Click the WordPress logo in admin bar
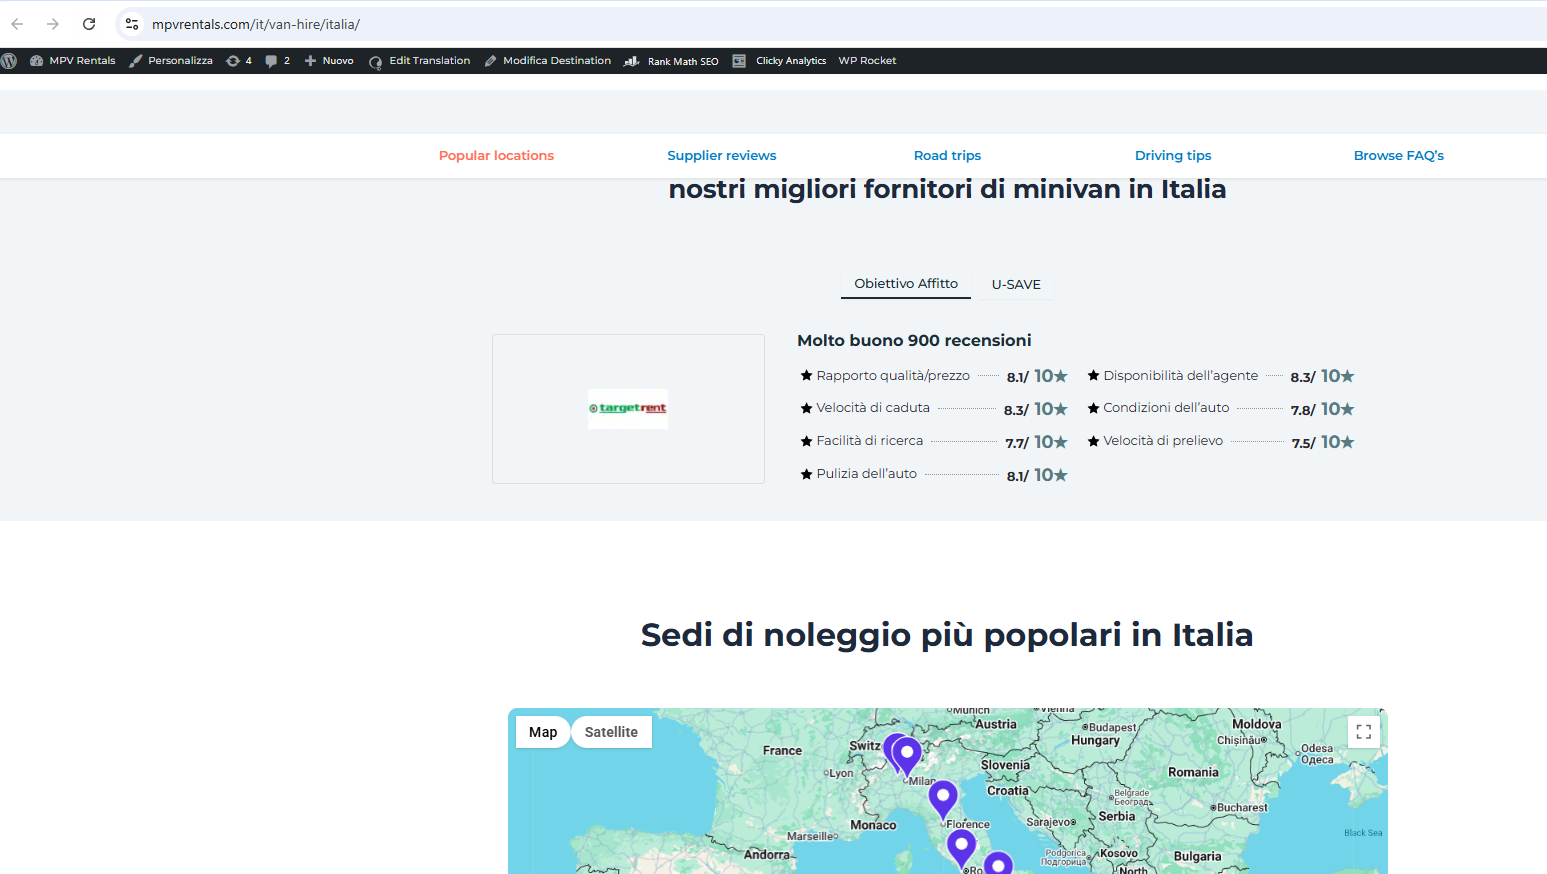 pos(9,61)
